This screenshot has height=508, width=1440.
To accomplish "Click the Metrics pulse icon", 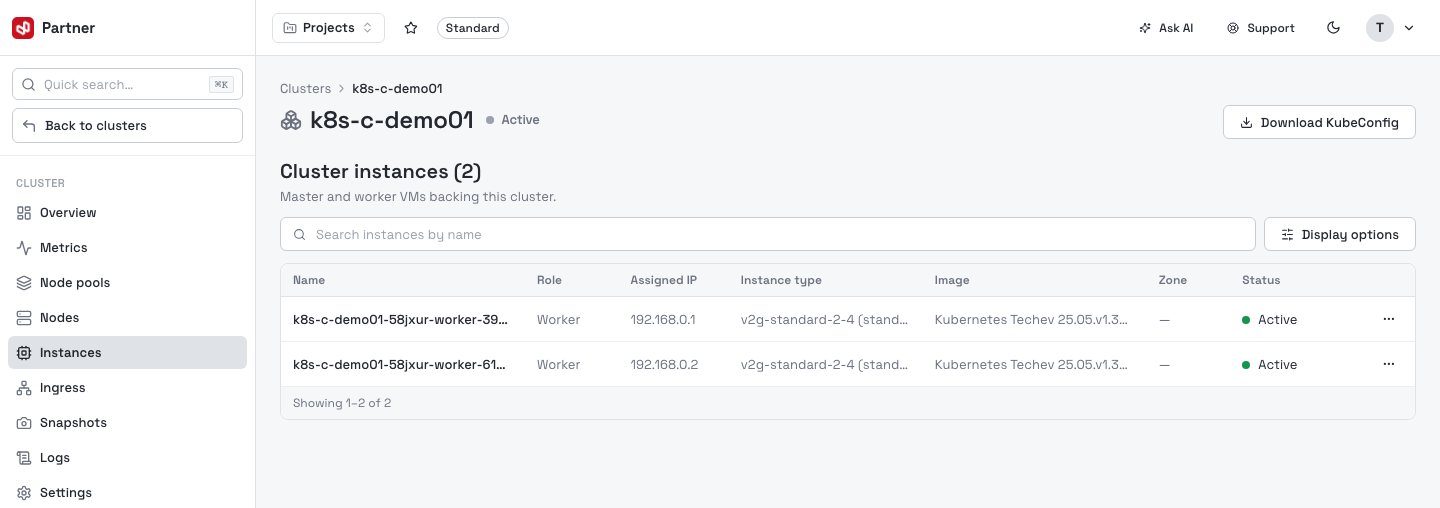I will click(24, 248).
